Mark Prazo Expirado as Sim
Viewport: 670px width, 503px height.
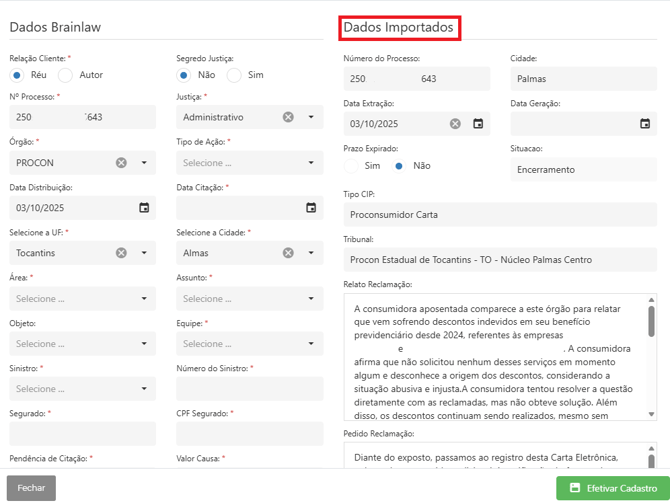[x=351, y=166]
